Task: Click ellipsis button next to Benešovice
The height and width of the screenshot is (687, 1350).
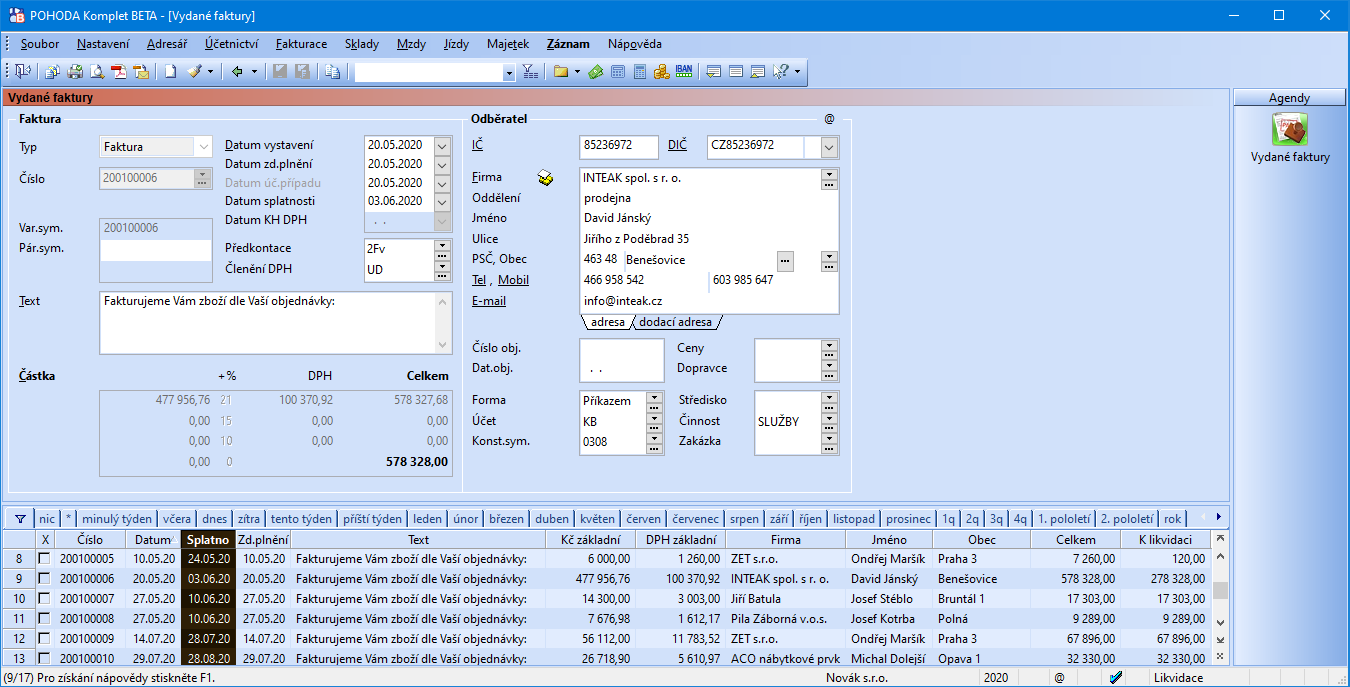Action: [x=785, y=260]
